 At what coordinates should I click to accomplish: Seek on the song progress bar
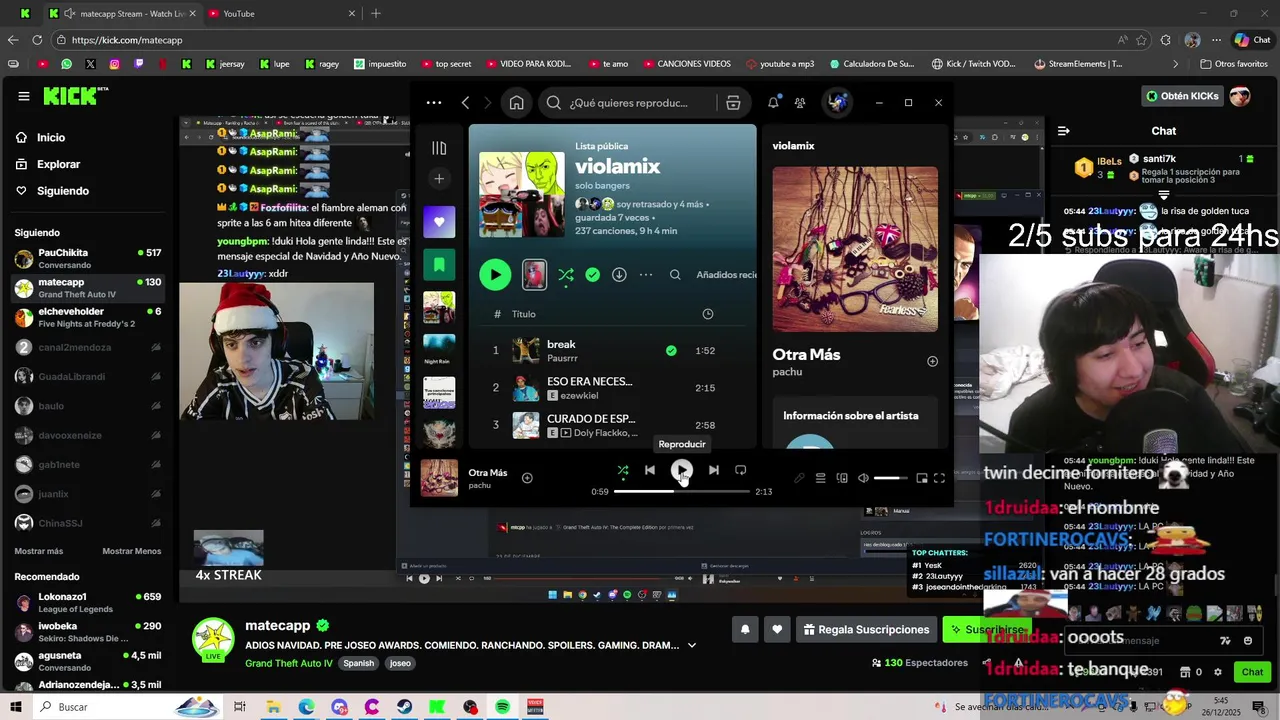(x=682, y=492)
